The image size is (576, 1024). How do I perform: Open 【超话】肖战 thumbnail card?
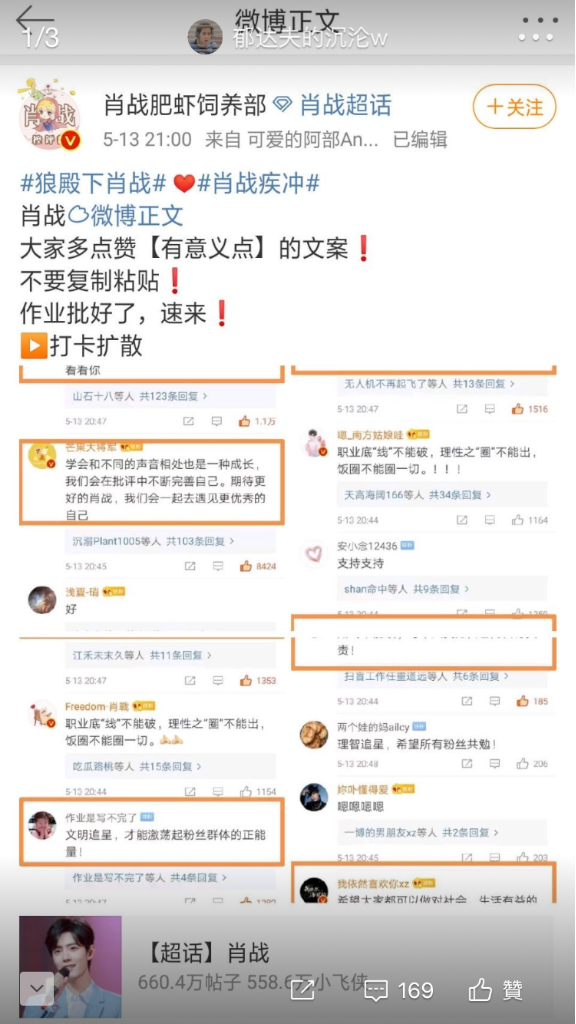pos(71,967)
